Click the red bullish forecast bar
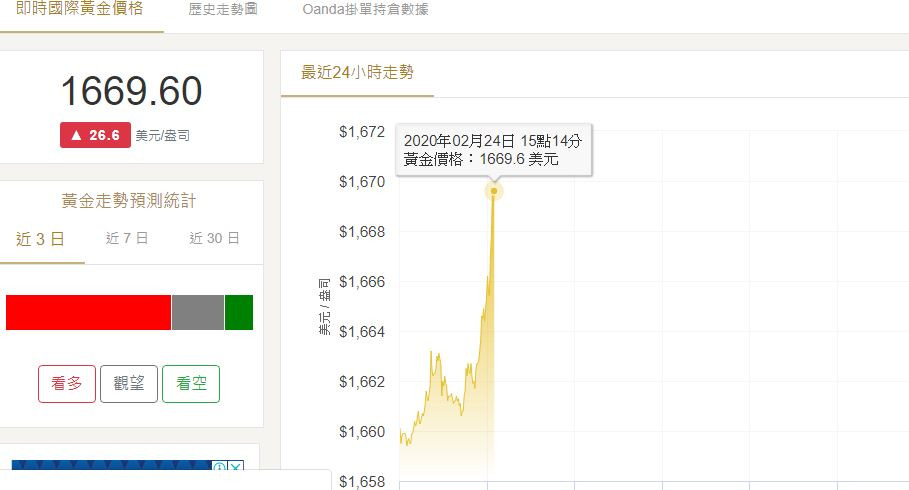909x490 pixels. (88, 313)
